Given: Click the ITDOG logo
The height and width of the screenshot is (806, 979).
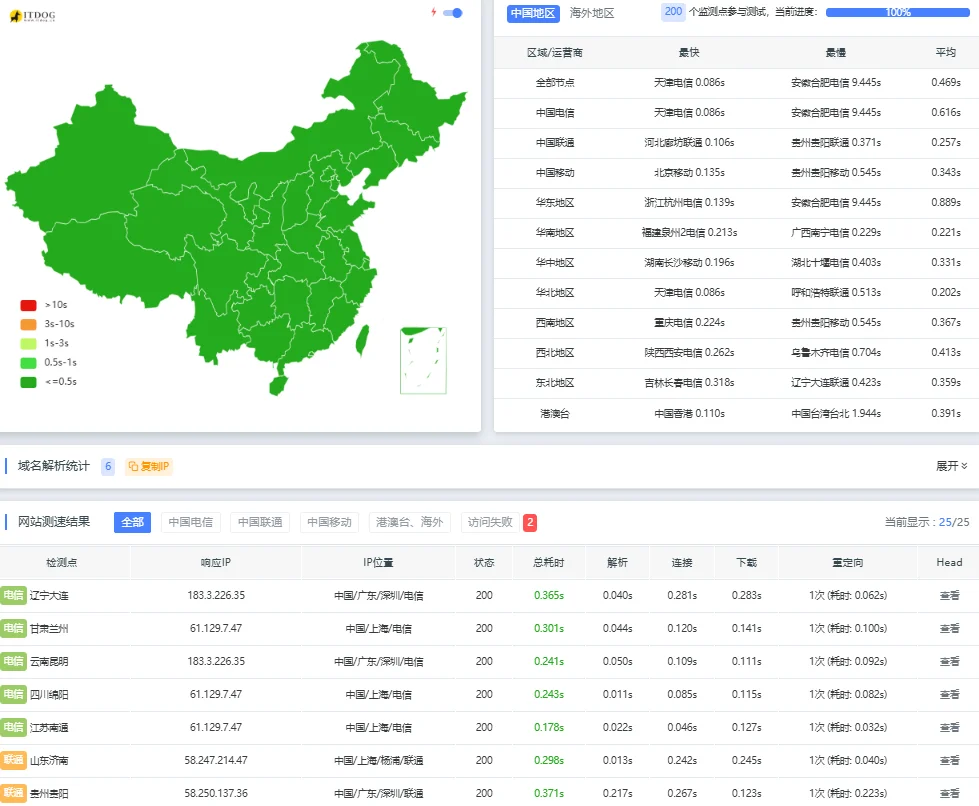Looking at the screenshot, I should tap(35, 16).
